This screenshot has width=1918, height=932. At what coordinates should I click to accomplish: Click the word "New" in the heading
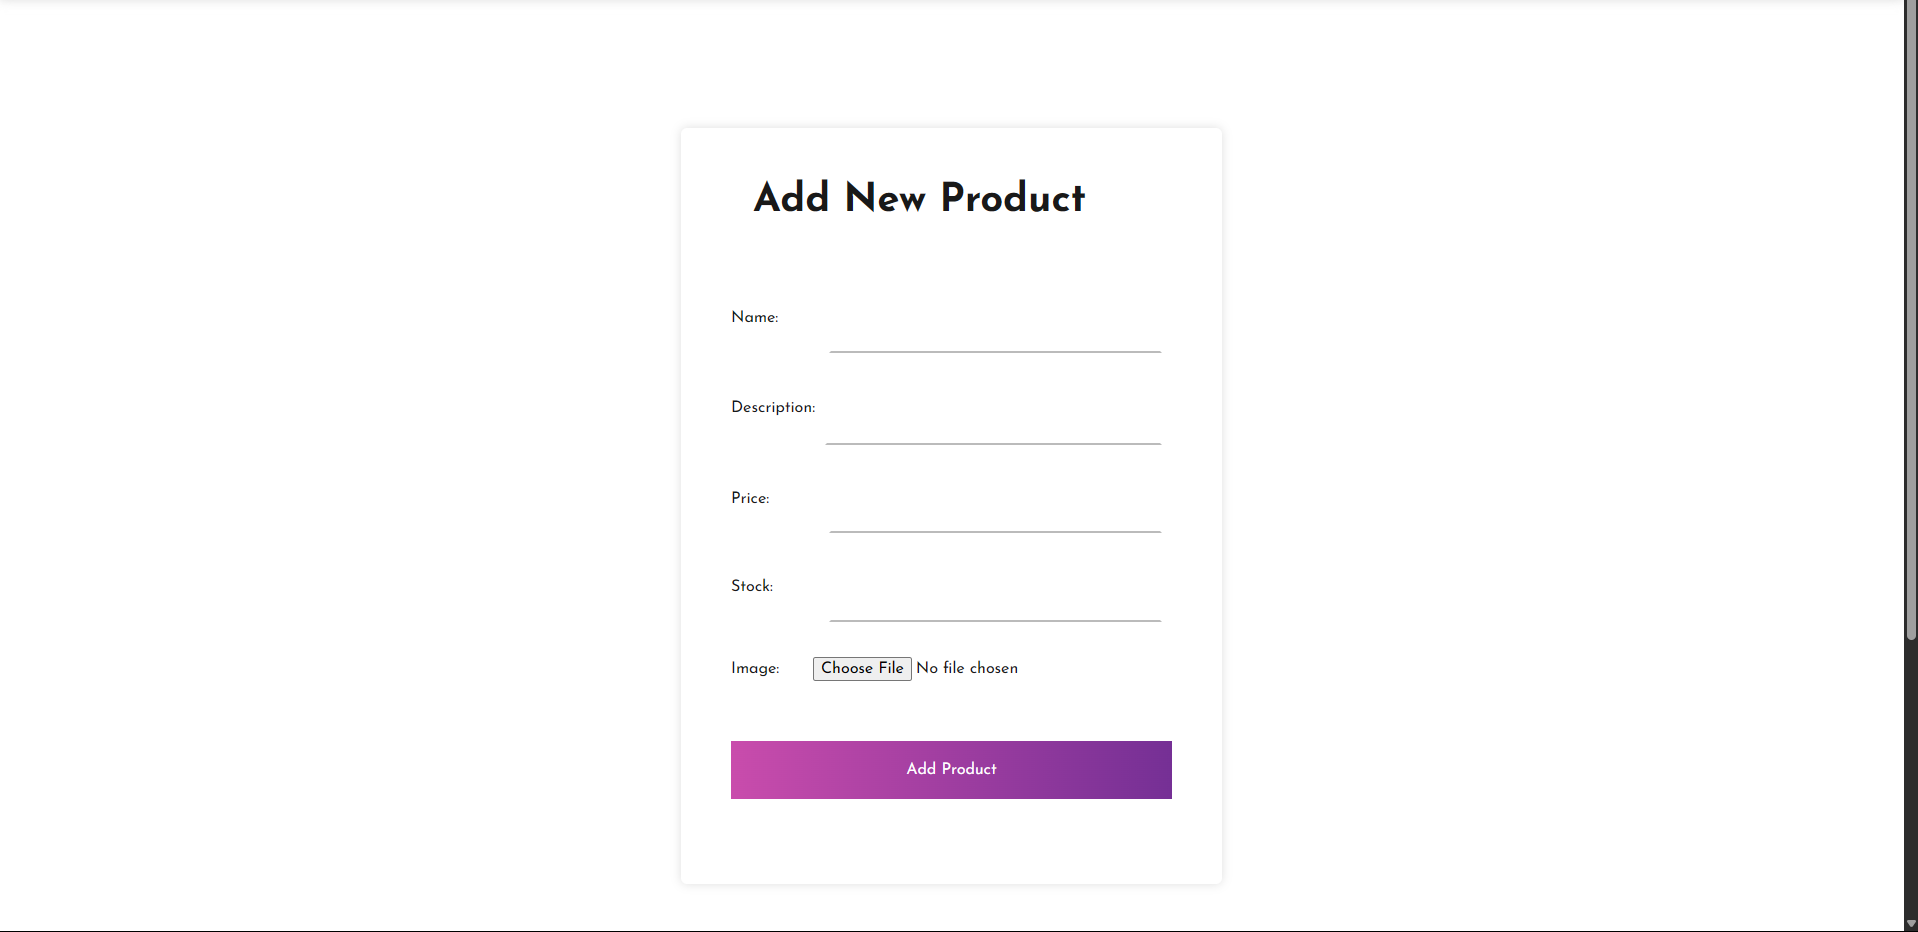coord(885,197)
